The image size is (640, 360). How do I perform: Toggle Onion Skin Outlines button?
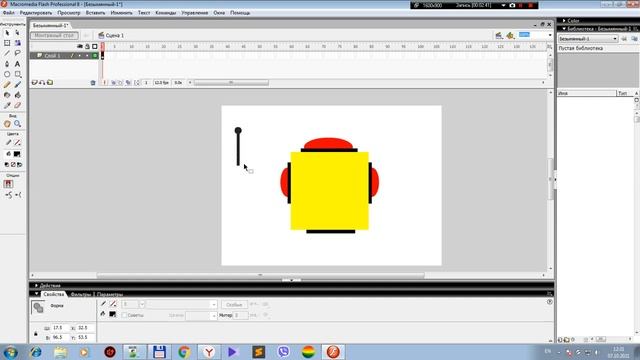[120, 82]
